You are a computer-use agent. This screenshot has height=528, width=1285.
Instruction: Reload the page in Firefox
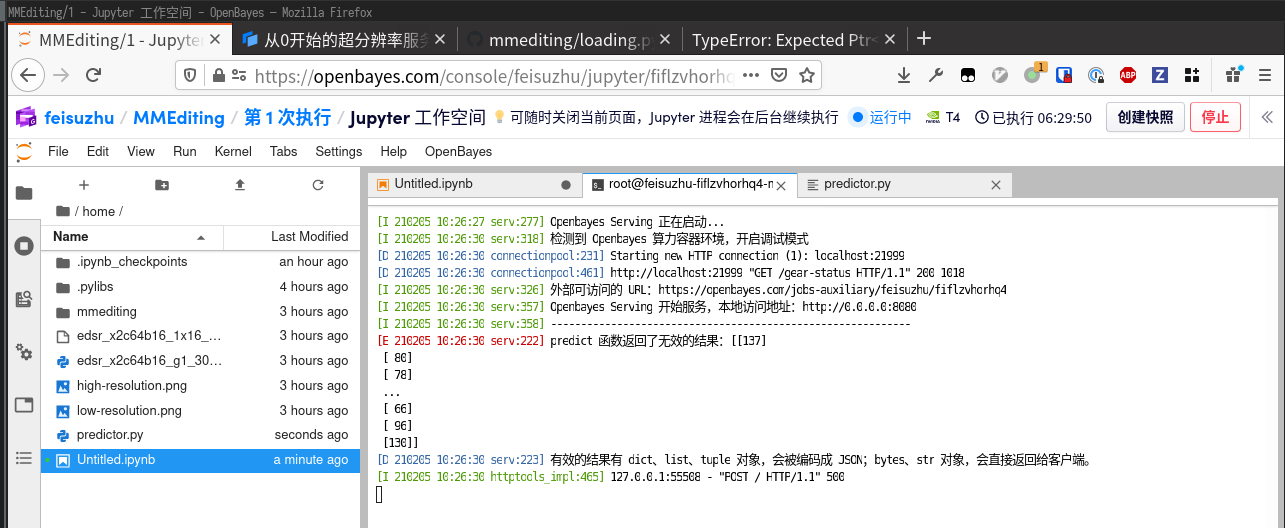(93, 75)
